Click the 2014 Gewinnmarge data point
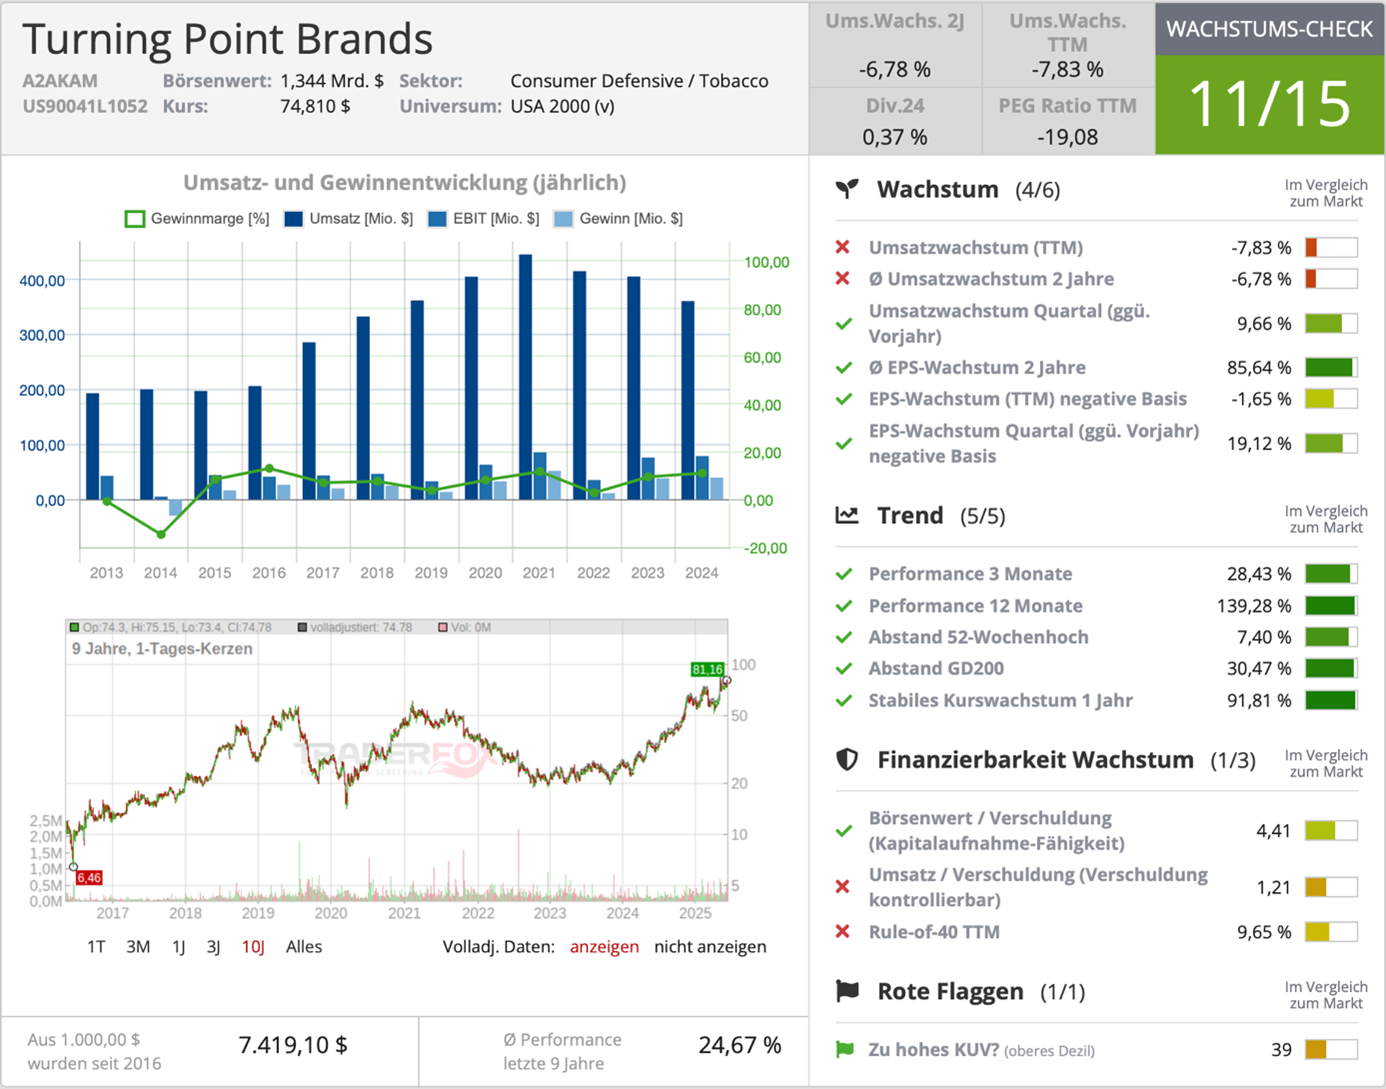Image resolution: width=1386 pixels, height=1089 pixels. pos(161,534)
